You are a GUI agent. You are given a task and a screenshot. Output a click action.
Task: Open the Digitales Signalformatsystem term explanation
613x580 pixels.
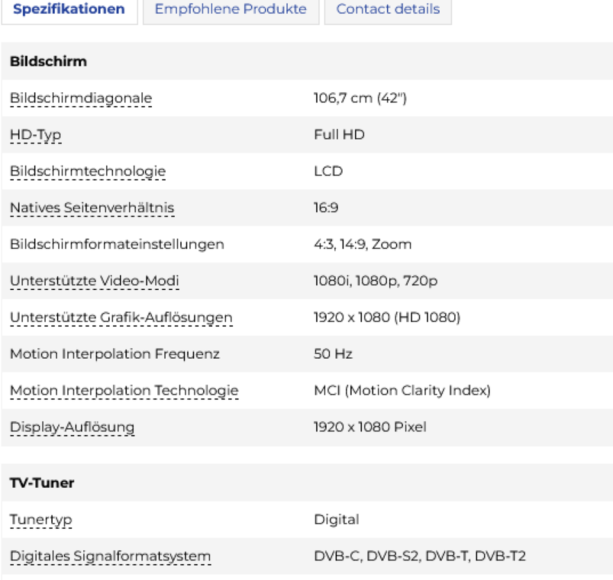(x=110, y=557)
